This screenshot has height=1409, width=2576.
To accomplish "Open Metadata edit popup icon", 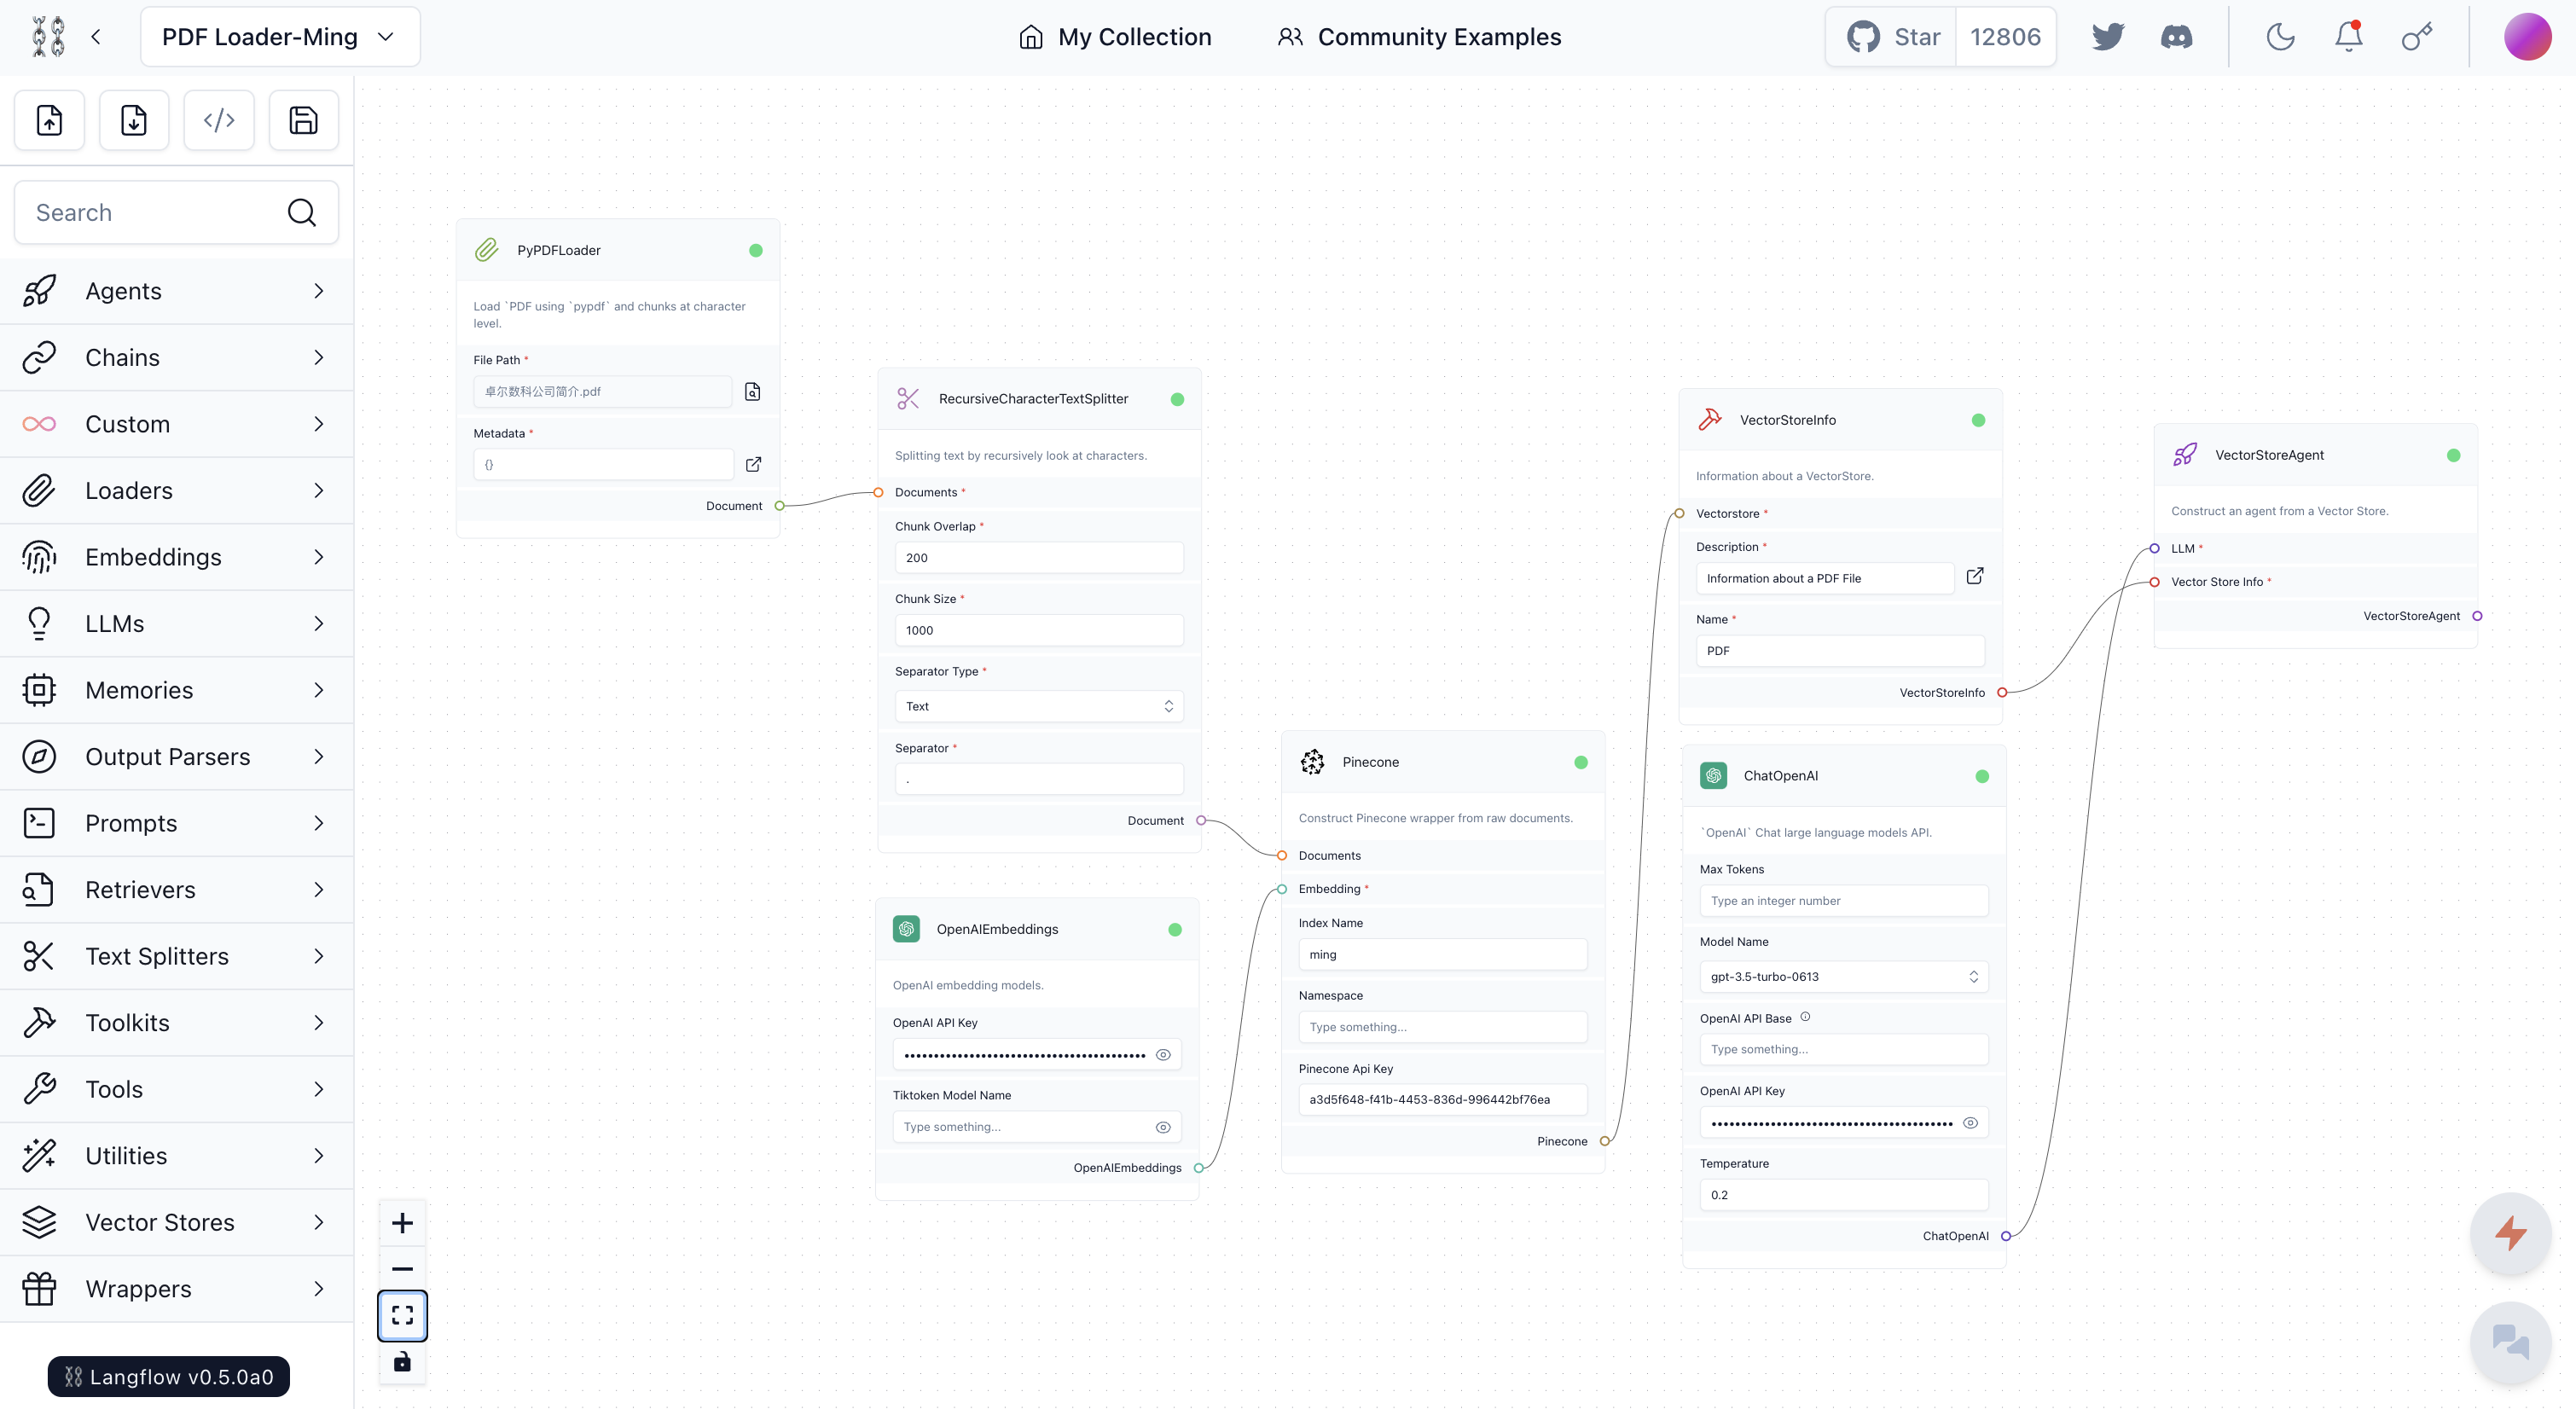I will click(753, 464).
